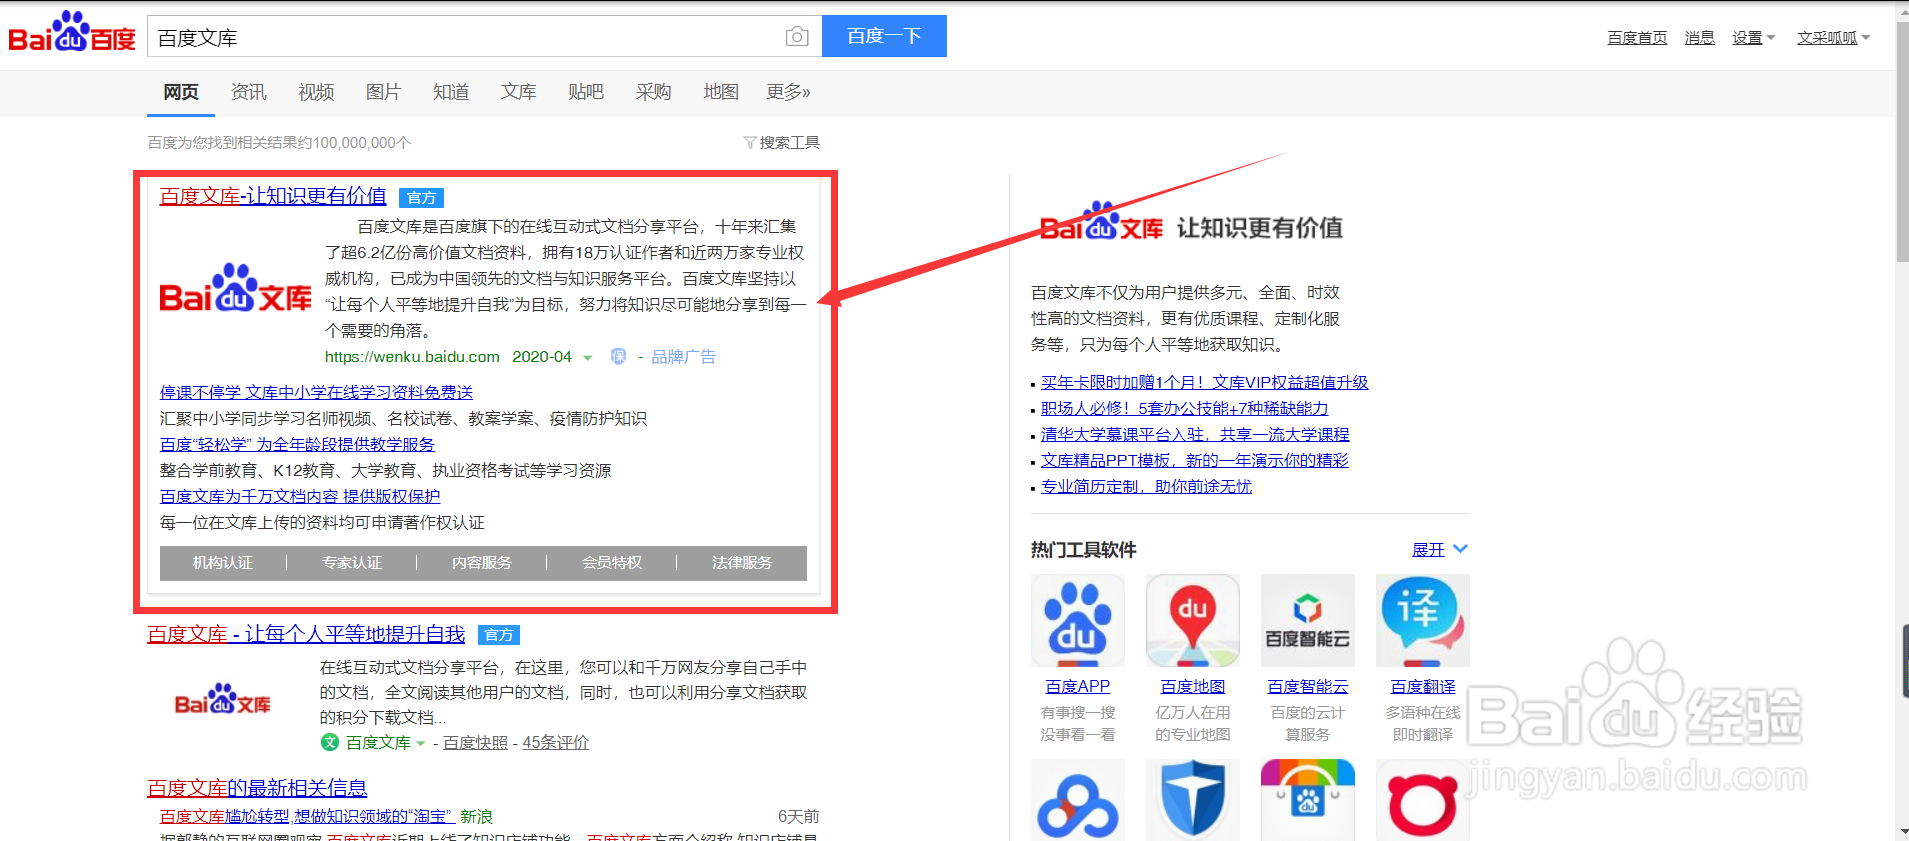1909x841 pixels.
Task: Click the Baidu文库 banner logo in right panel
Action: tap(1101, 222)
